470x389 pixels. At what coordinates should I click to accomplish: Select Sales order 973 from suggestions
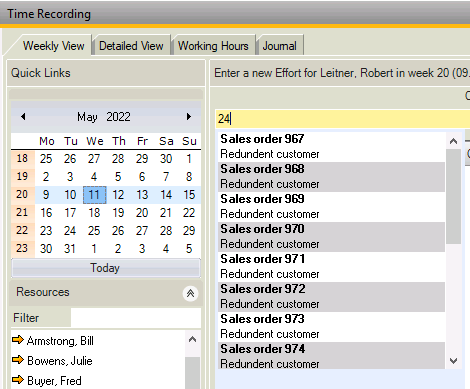(331, 327)
